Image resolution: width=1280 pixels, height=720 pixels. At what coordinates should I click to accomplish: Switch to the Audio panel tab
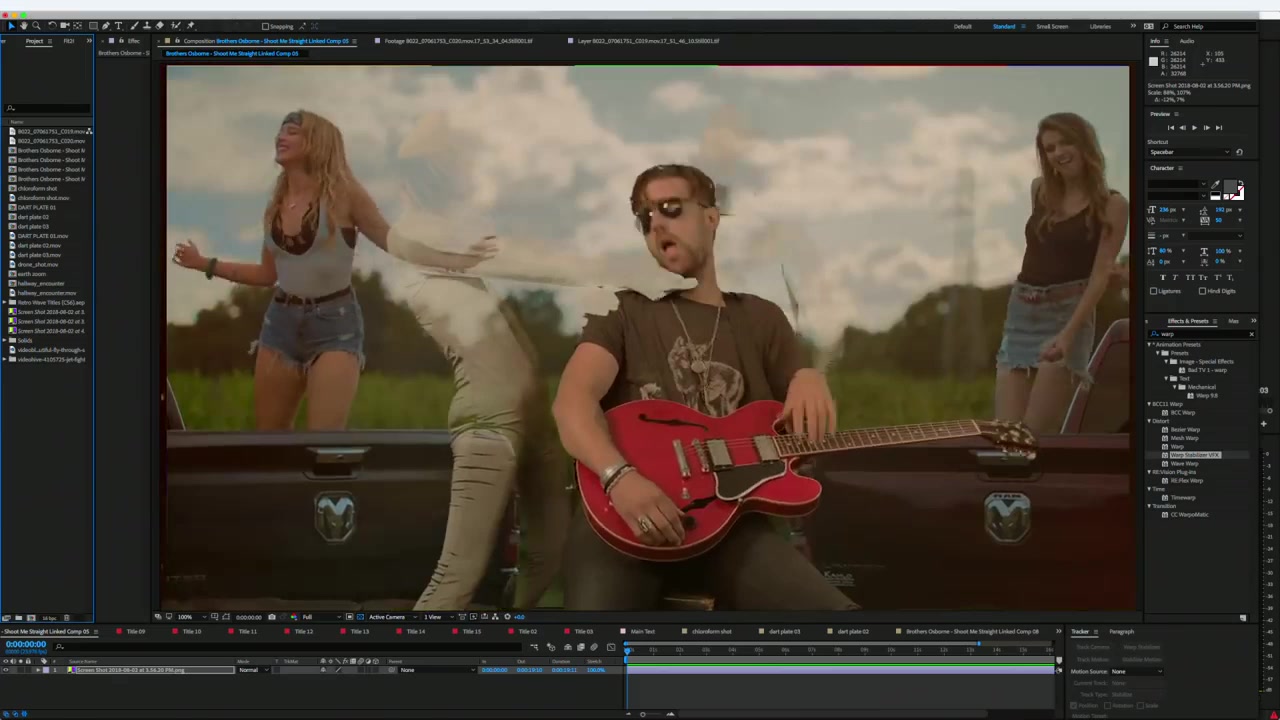[x=1186, y=41]
